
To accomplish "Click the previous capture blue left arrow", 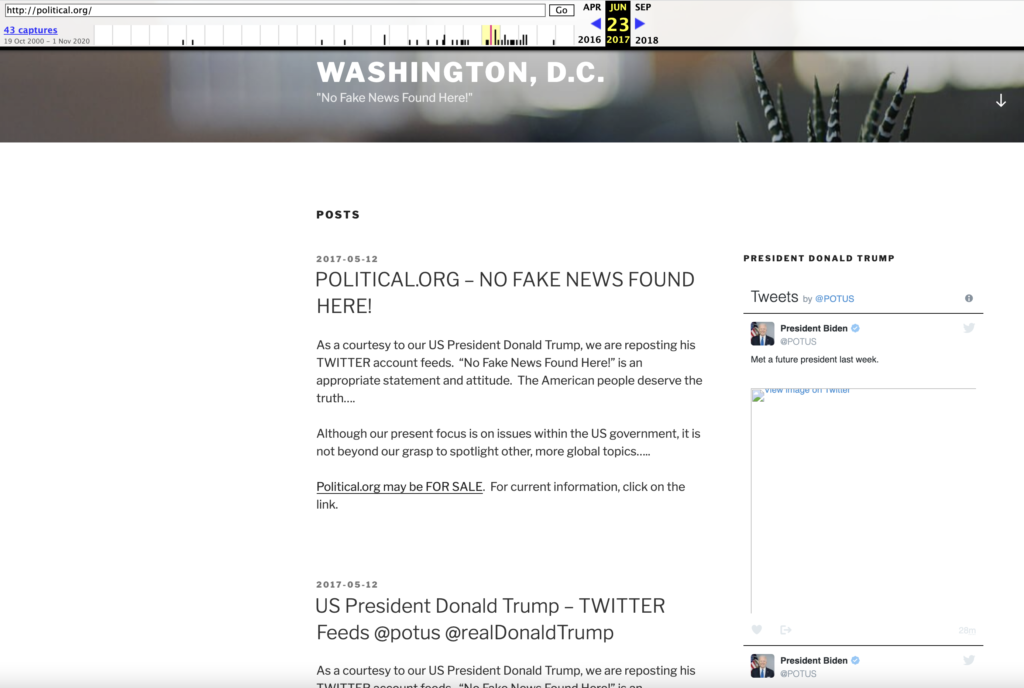I will click(x=595, y=23).
